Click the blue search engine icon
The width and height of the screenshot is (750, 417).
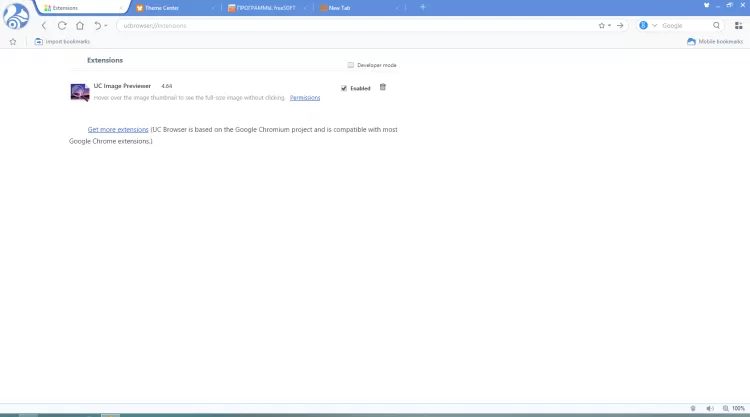pos(643,25)
